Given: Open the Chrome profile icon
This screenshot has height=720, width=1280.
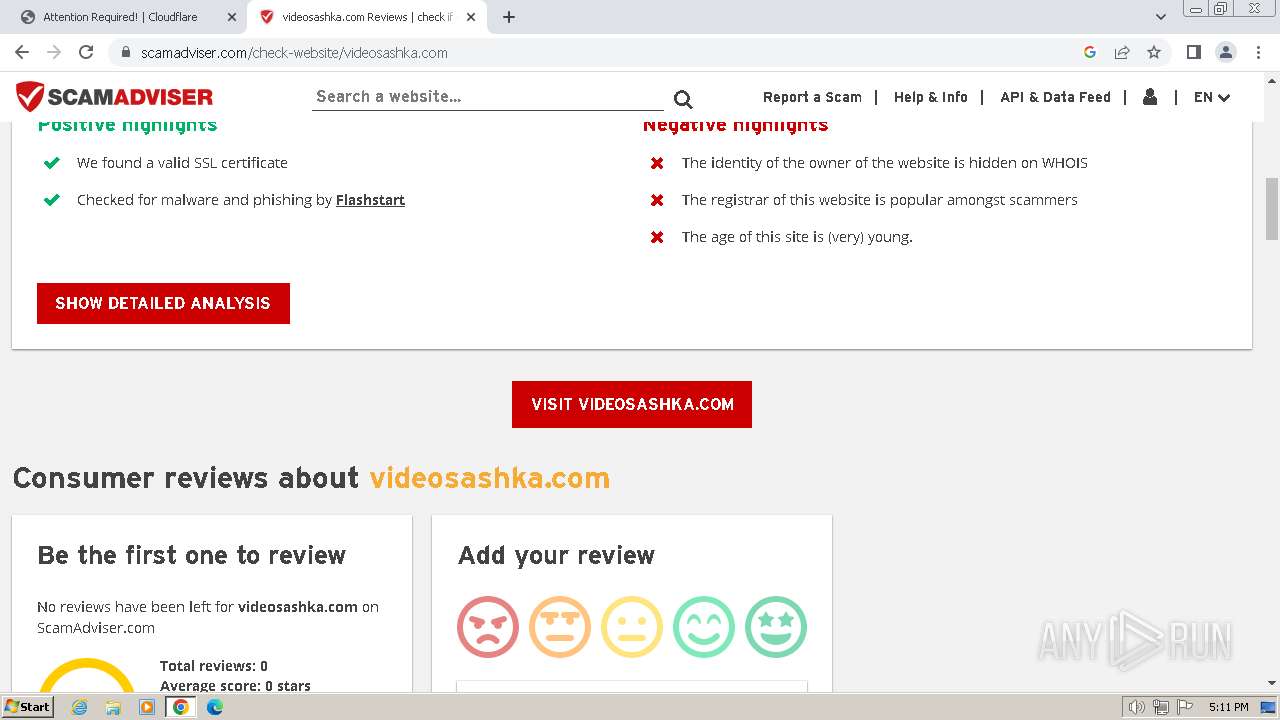Looking at the screenshot, I should coord(1225,52).
